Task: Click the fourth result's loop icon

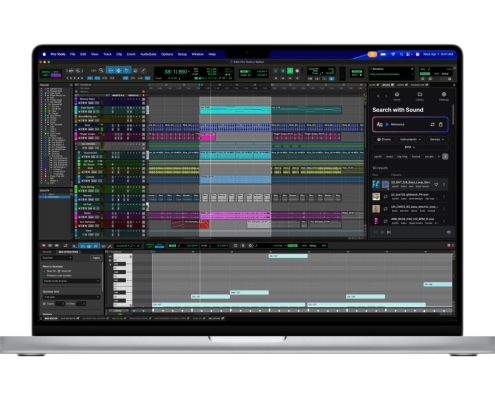Action: coord(385,221)
